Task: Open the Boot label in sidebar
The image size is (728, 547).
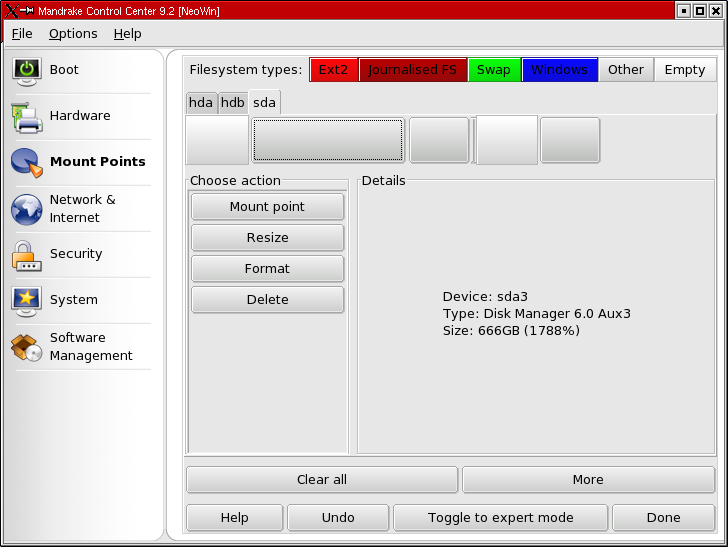Action: click(x=64, y=70)
